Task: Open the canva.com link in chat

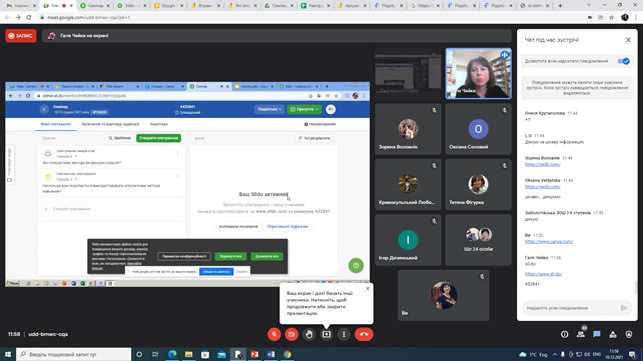Action: pos(549,242)
